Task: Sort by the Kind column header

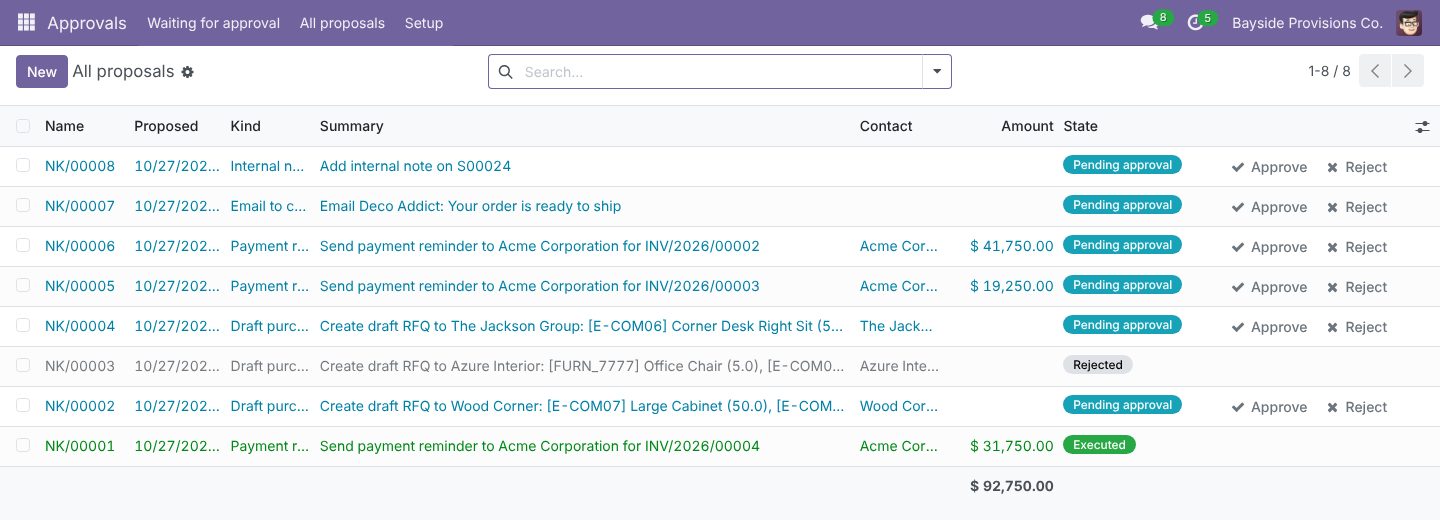Action: coord(246,126)
